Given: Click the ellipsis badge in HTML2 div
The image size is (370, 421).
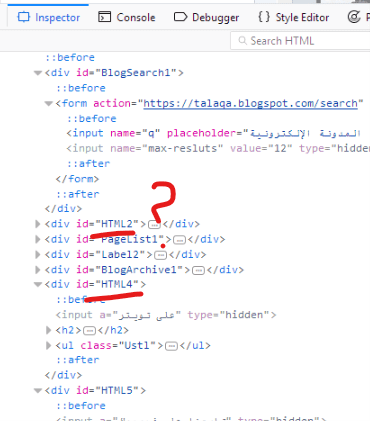Looking at the screenshot, I should click(154, 225).
